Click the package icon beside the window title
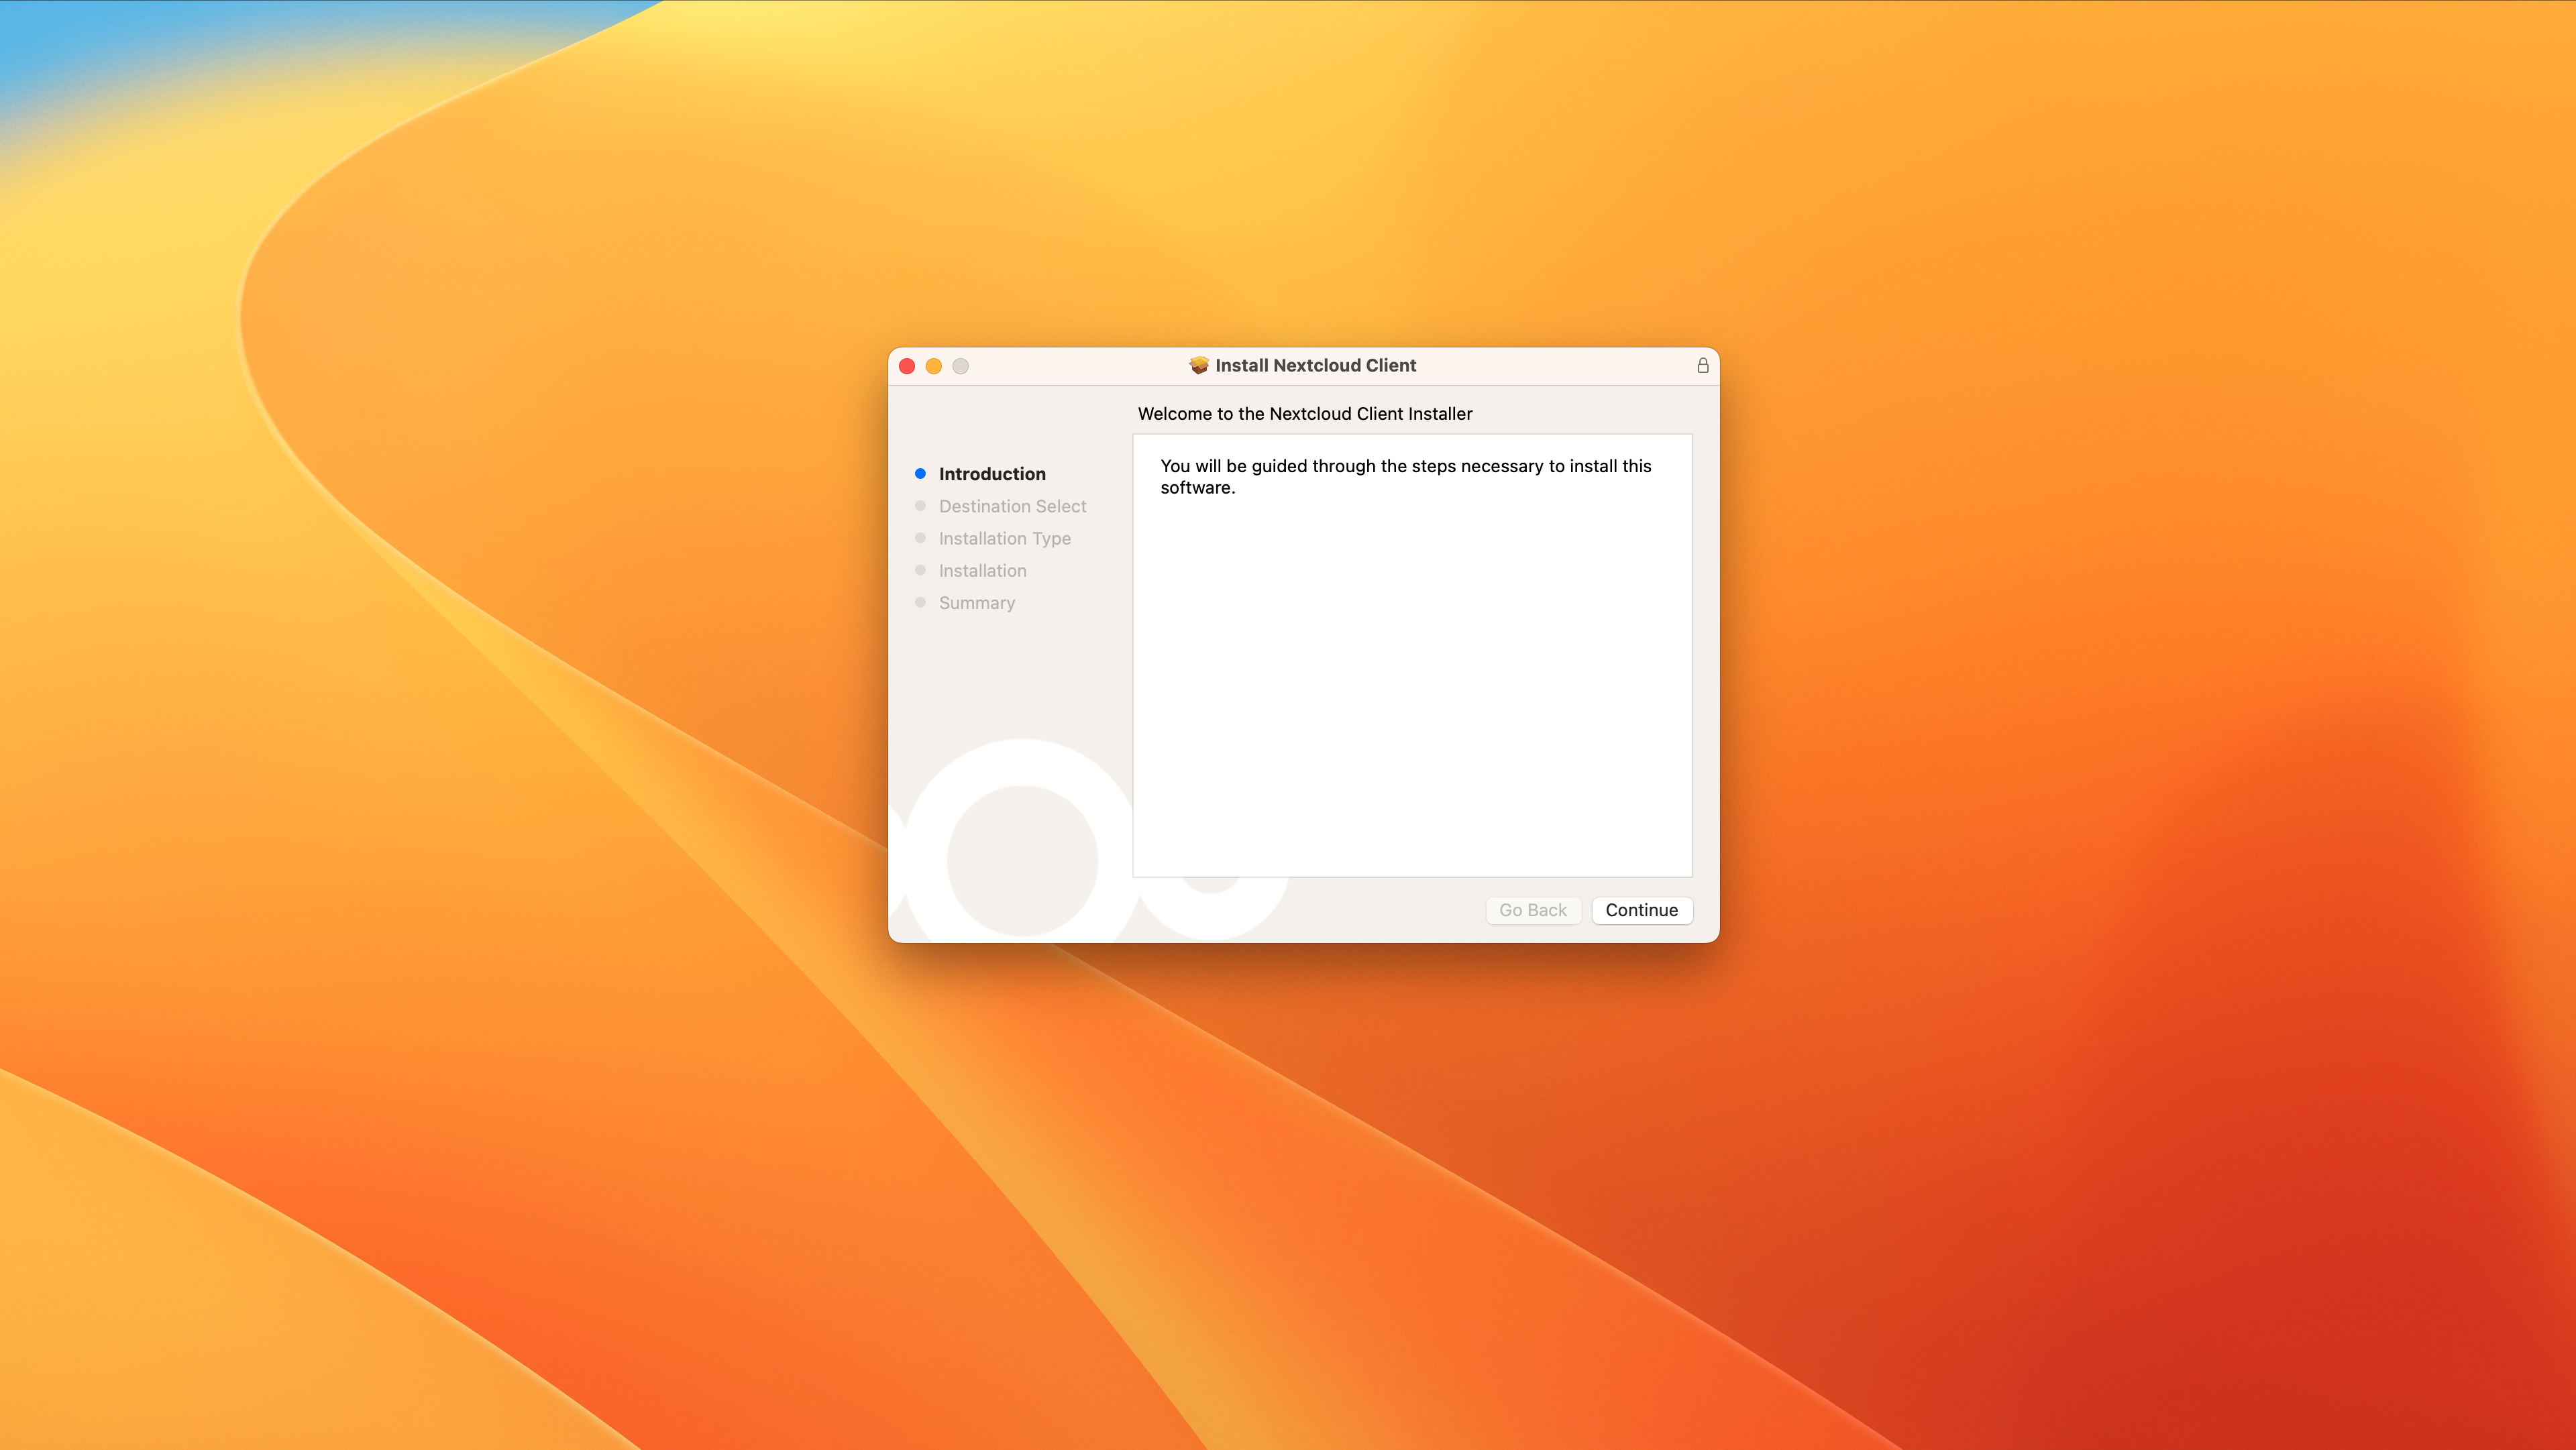Image resolution: width=2576 pixels, height=1450 pixels. pos(1198,365)
